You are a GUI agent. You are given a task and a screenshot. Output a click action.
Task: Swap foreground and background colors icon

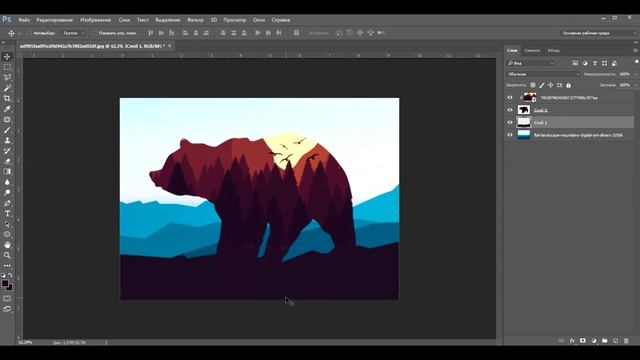pos(11,276)
